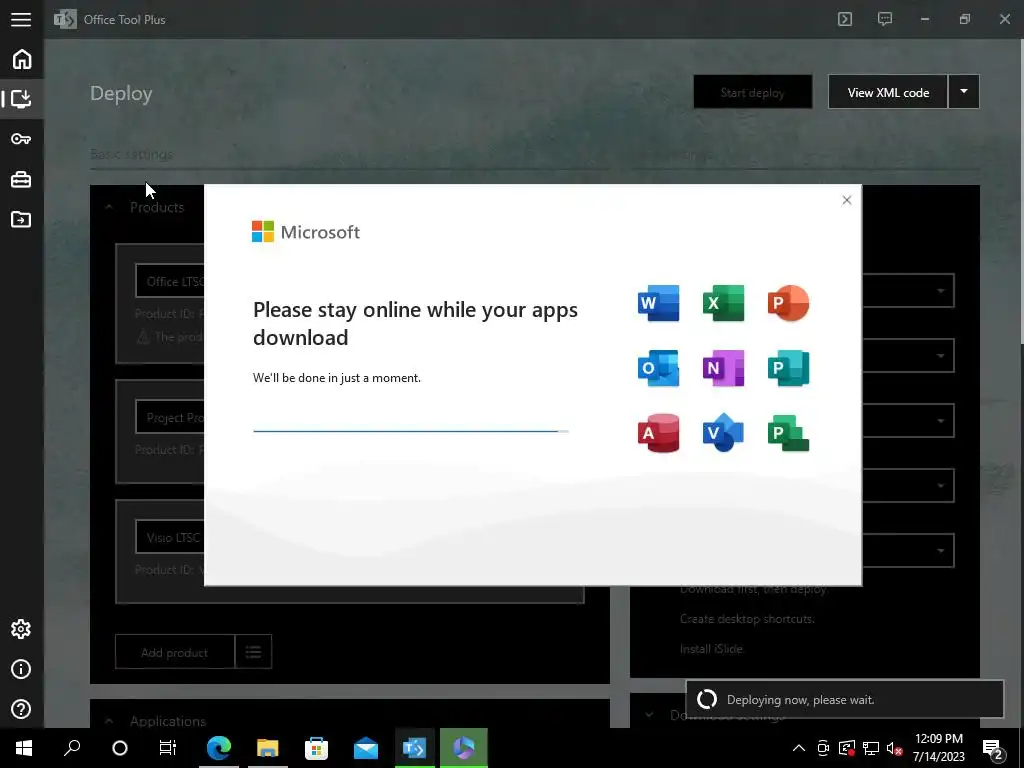Click the Add product button

[x=174, y=652]
